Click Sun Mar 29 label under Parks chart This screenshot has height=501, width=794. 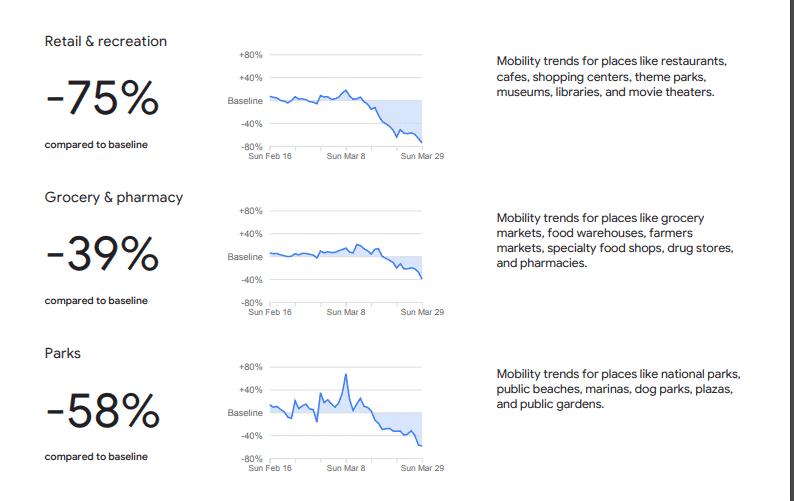[422, 468]
